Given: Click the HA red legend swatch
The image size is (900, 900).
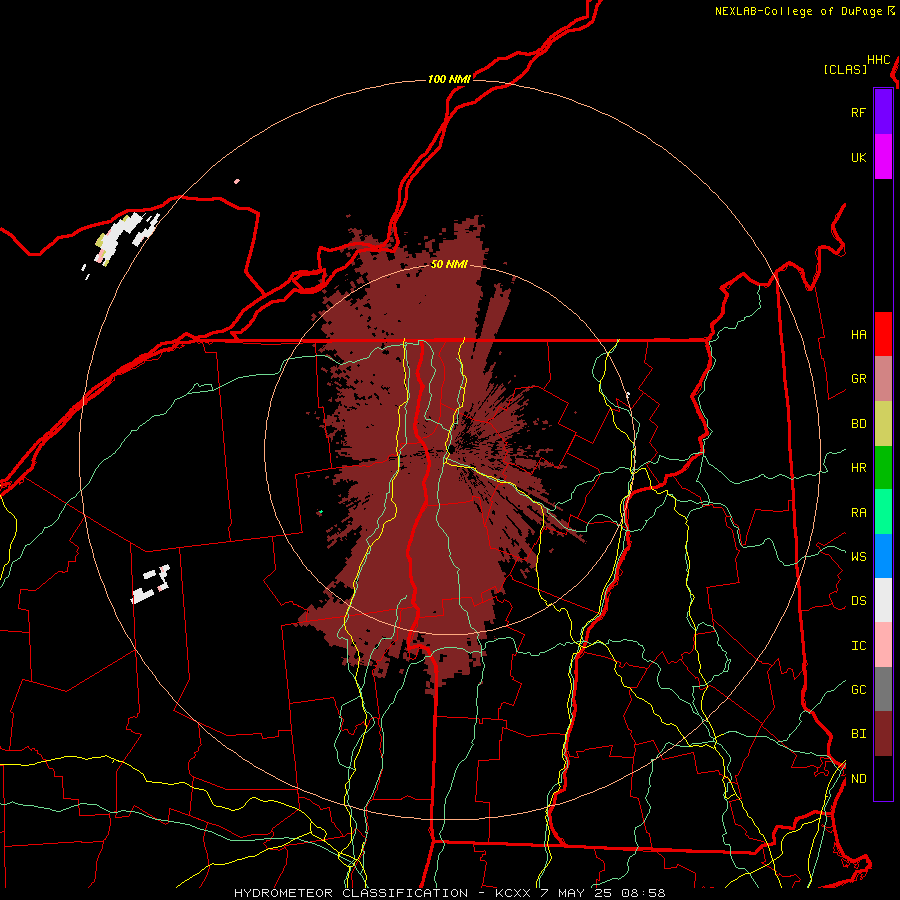Looking at the screenshot, I should coord(883,333).
